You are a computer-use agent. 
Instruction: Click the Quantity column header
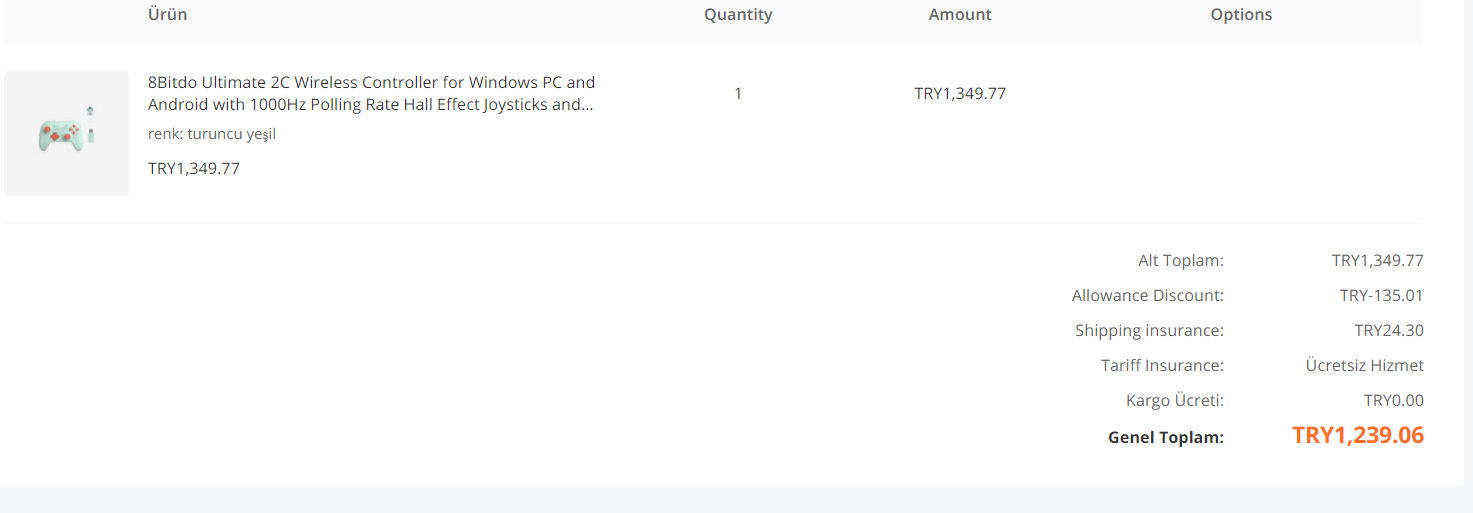tap(738, 14)
